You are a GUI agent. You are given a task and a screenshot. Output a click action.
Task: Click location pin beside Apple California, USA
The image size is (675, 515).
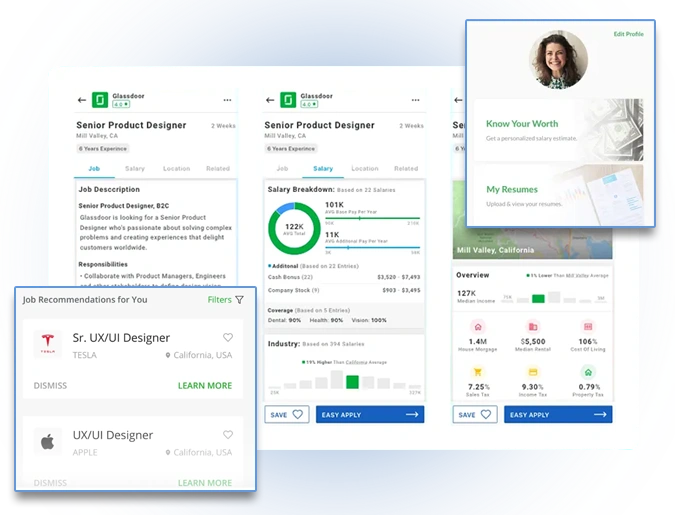coord(168,453)
